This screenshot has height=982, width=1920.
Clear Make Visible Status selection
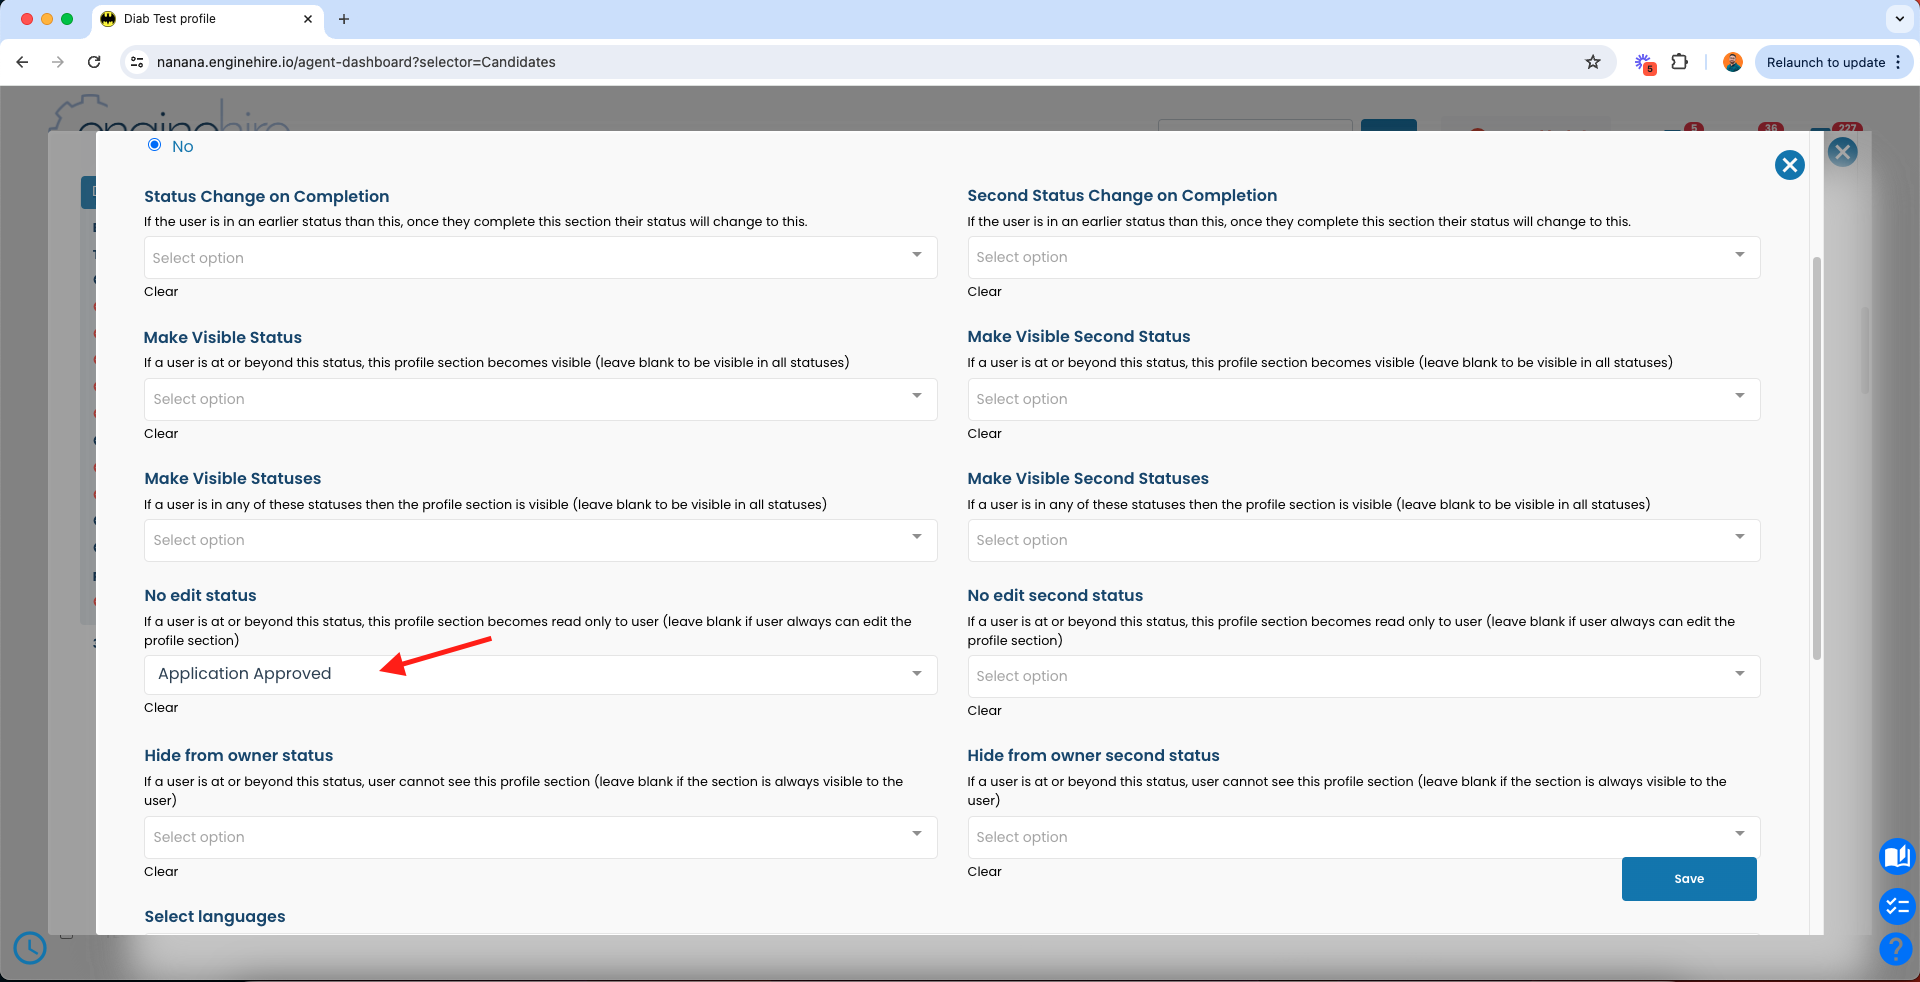pyautogui.click(x=161, y=434)
